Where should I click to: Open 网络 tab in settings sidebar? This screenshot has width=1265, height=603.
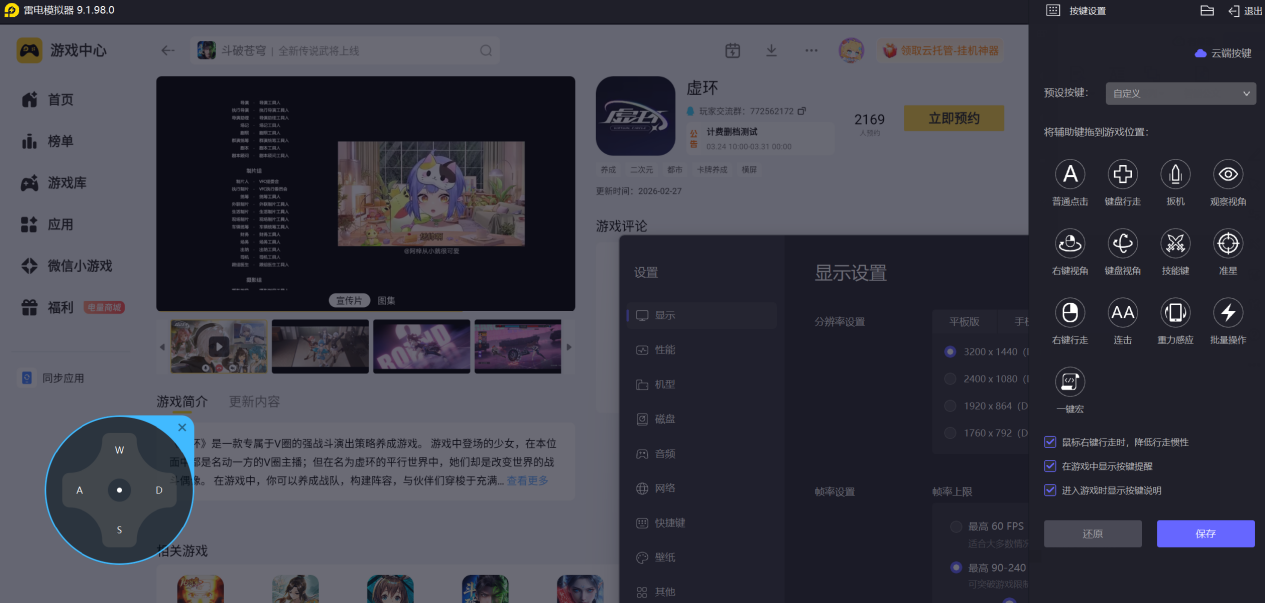coord(702,488)
